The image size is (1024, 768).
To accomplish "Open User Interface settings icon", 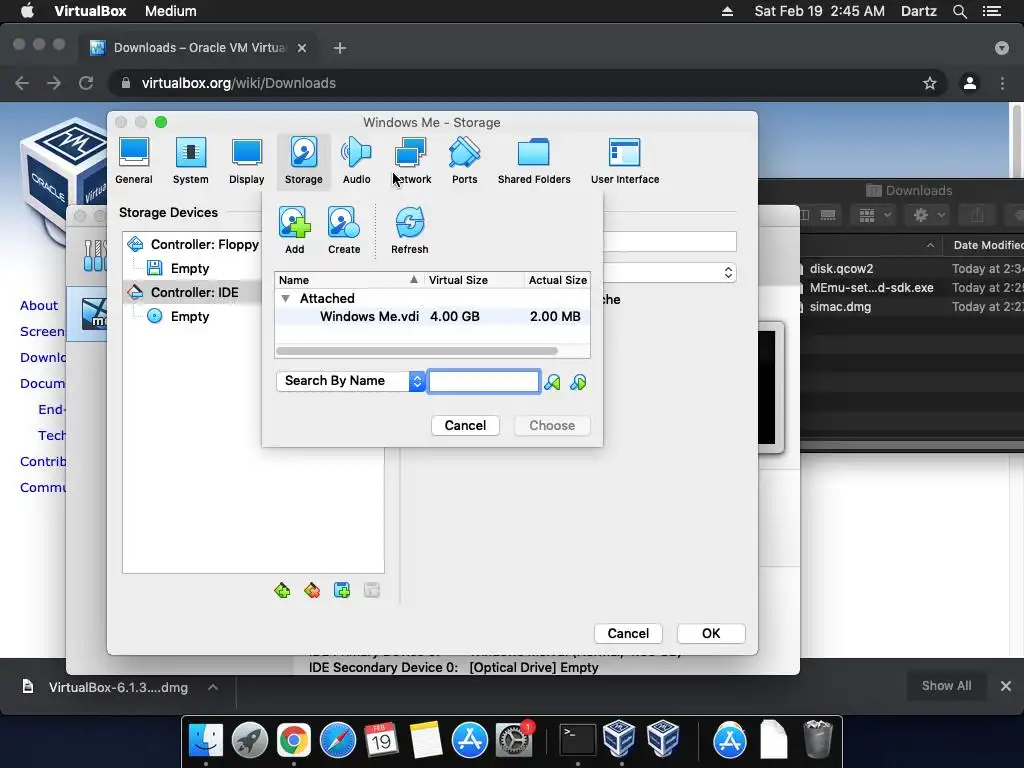I will click(x=624, y=153).
